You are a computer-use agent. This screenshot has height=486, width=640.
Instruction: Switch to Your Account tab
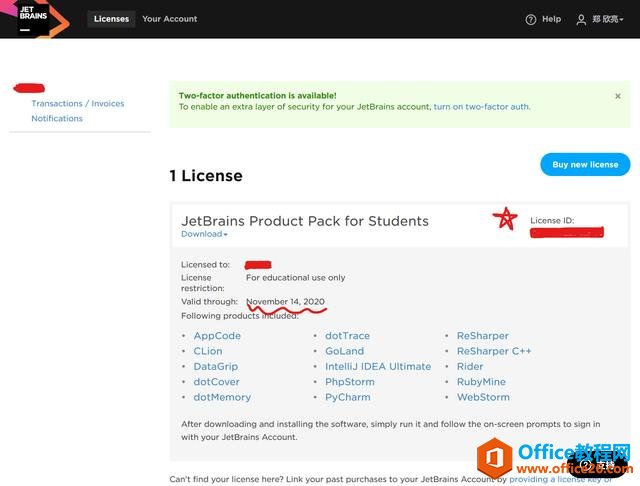pos(169,19)
